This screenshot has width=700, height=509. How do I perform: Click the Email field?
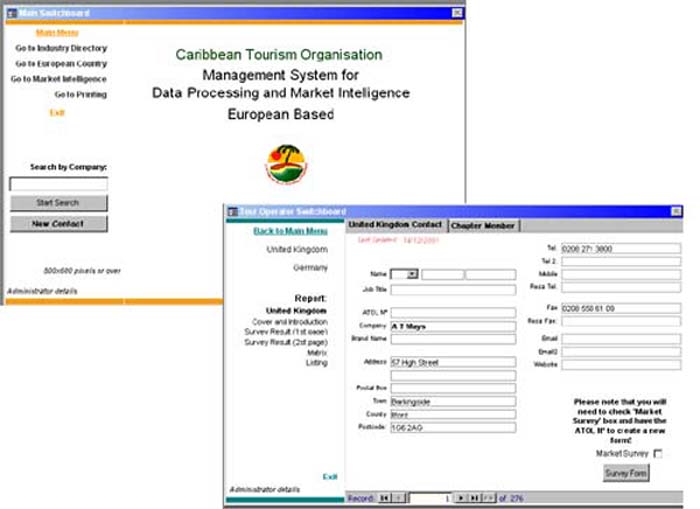coord(621,339)
